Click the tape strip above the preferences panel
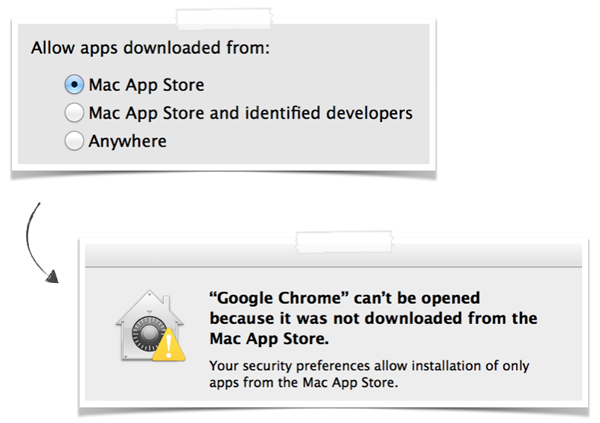This screenshot has height=423, width=600. [x=224, y=19]
